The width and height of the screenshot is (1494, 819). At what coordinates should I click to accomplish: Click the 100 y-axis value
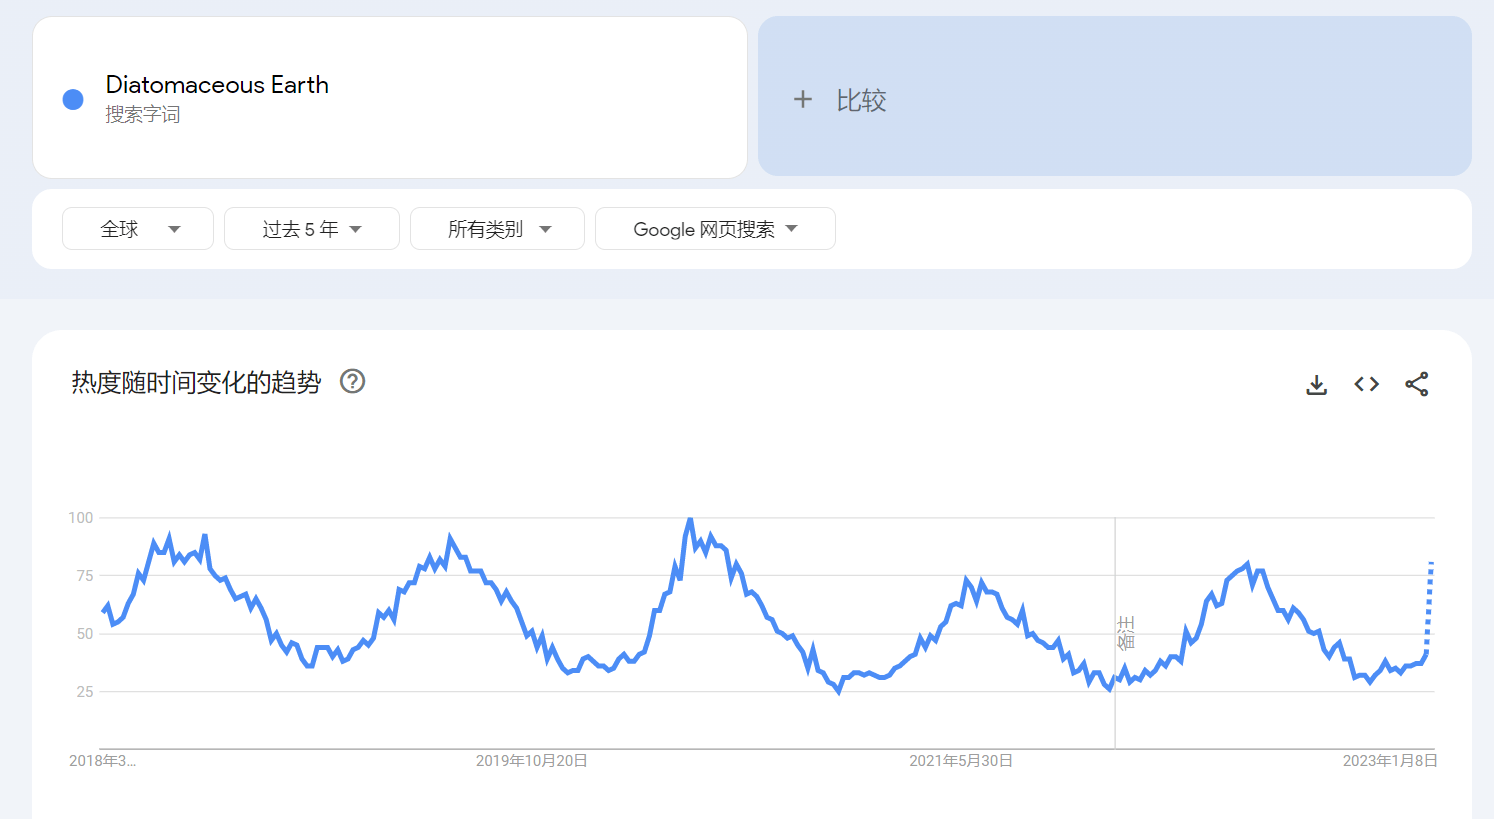[81, 518]
